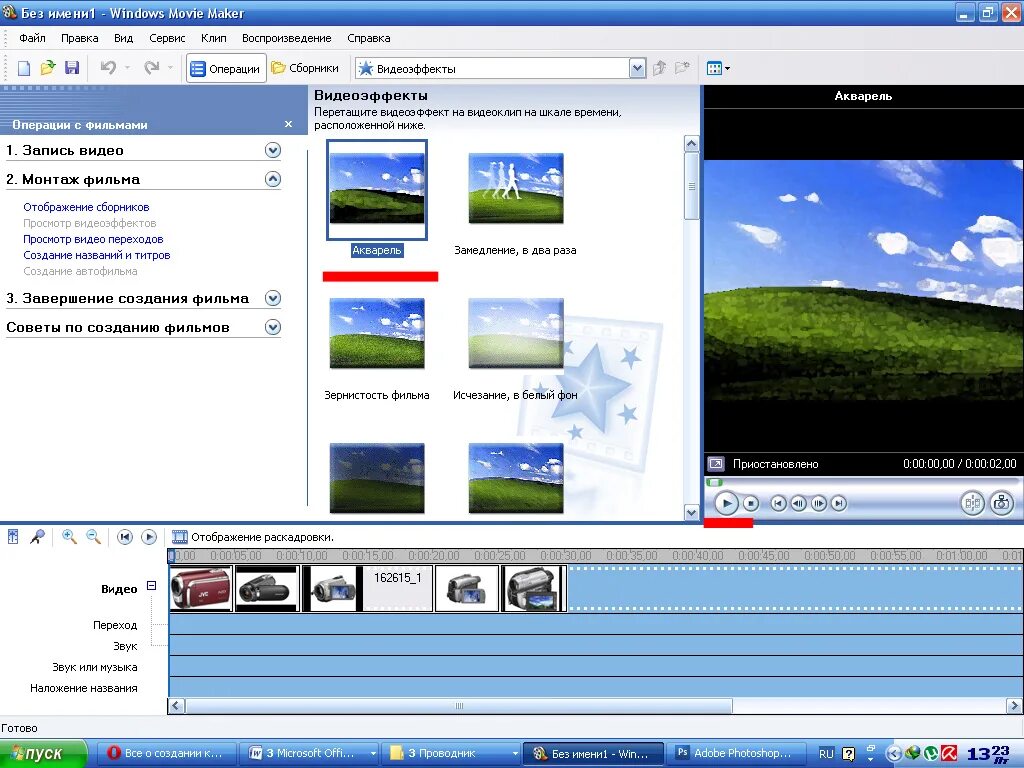Screen dimensions: 1024x768
Task: Expand the Запись видео section
Action: coord(273,150)
